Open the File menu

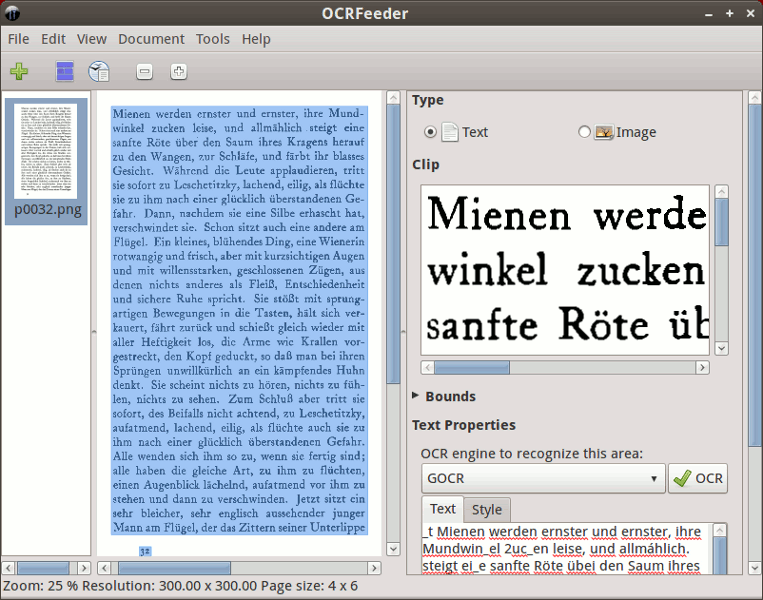(18, 39)
